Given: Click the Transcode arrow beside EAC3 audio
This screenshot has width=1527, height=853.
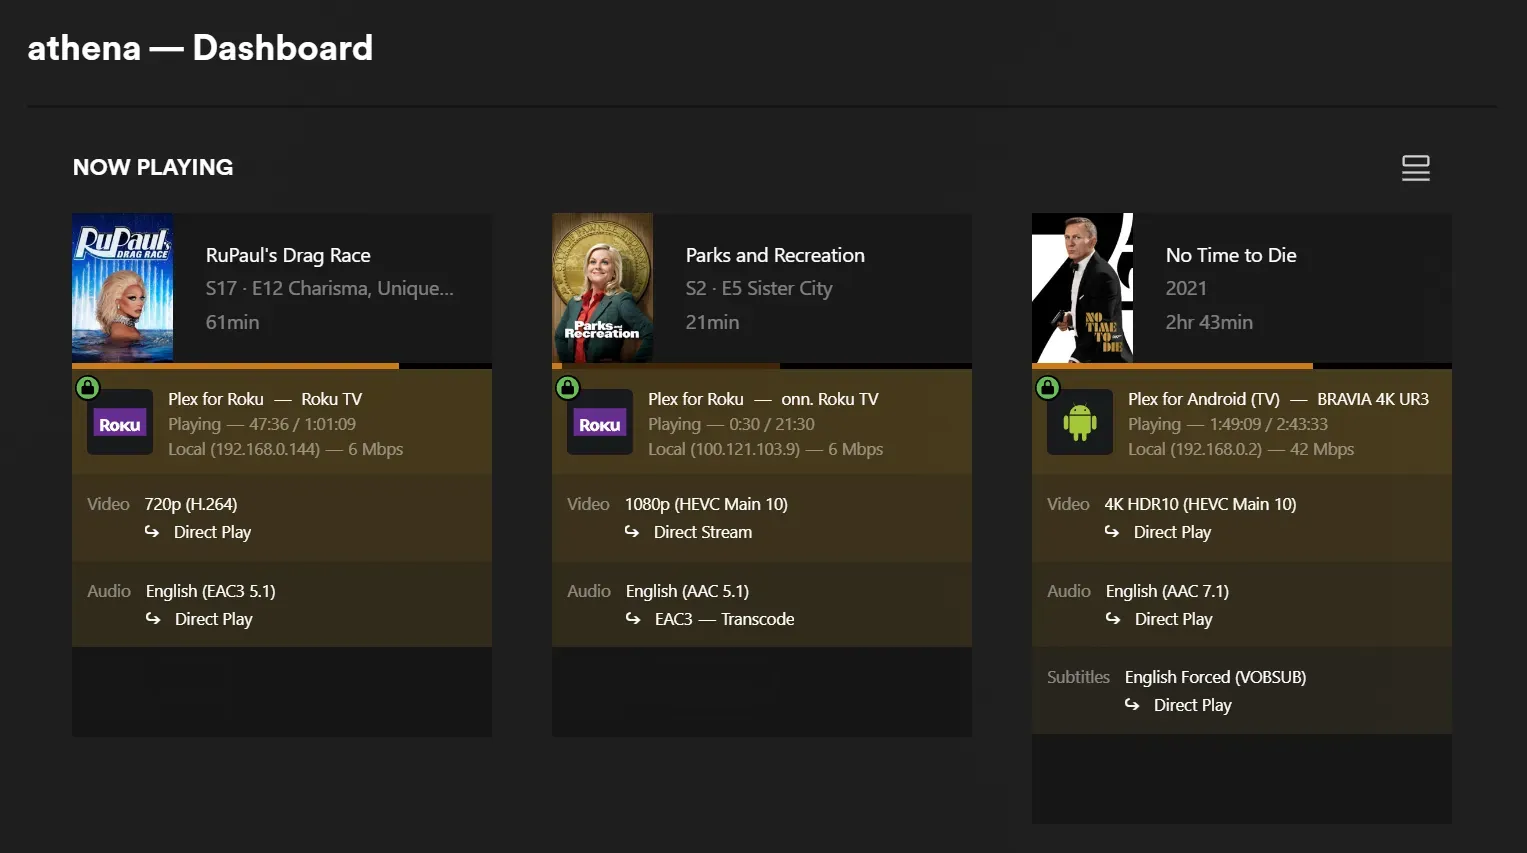Looking at the screenshot, I should click(633, 619).
